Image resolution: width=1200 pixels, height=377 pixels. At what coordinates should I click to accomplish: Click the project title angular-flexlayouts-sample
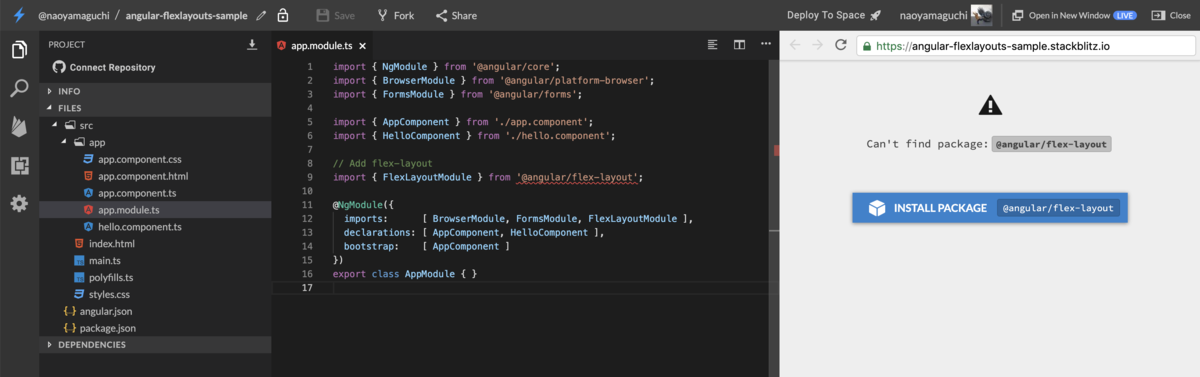pos(187,16)
